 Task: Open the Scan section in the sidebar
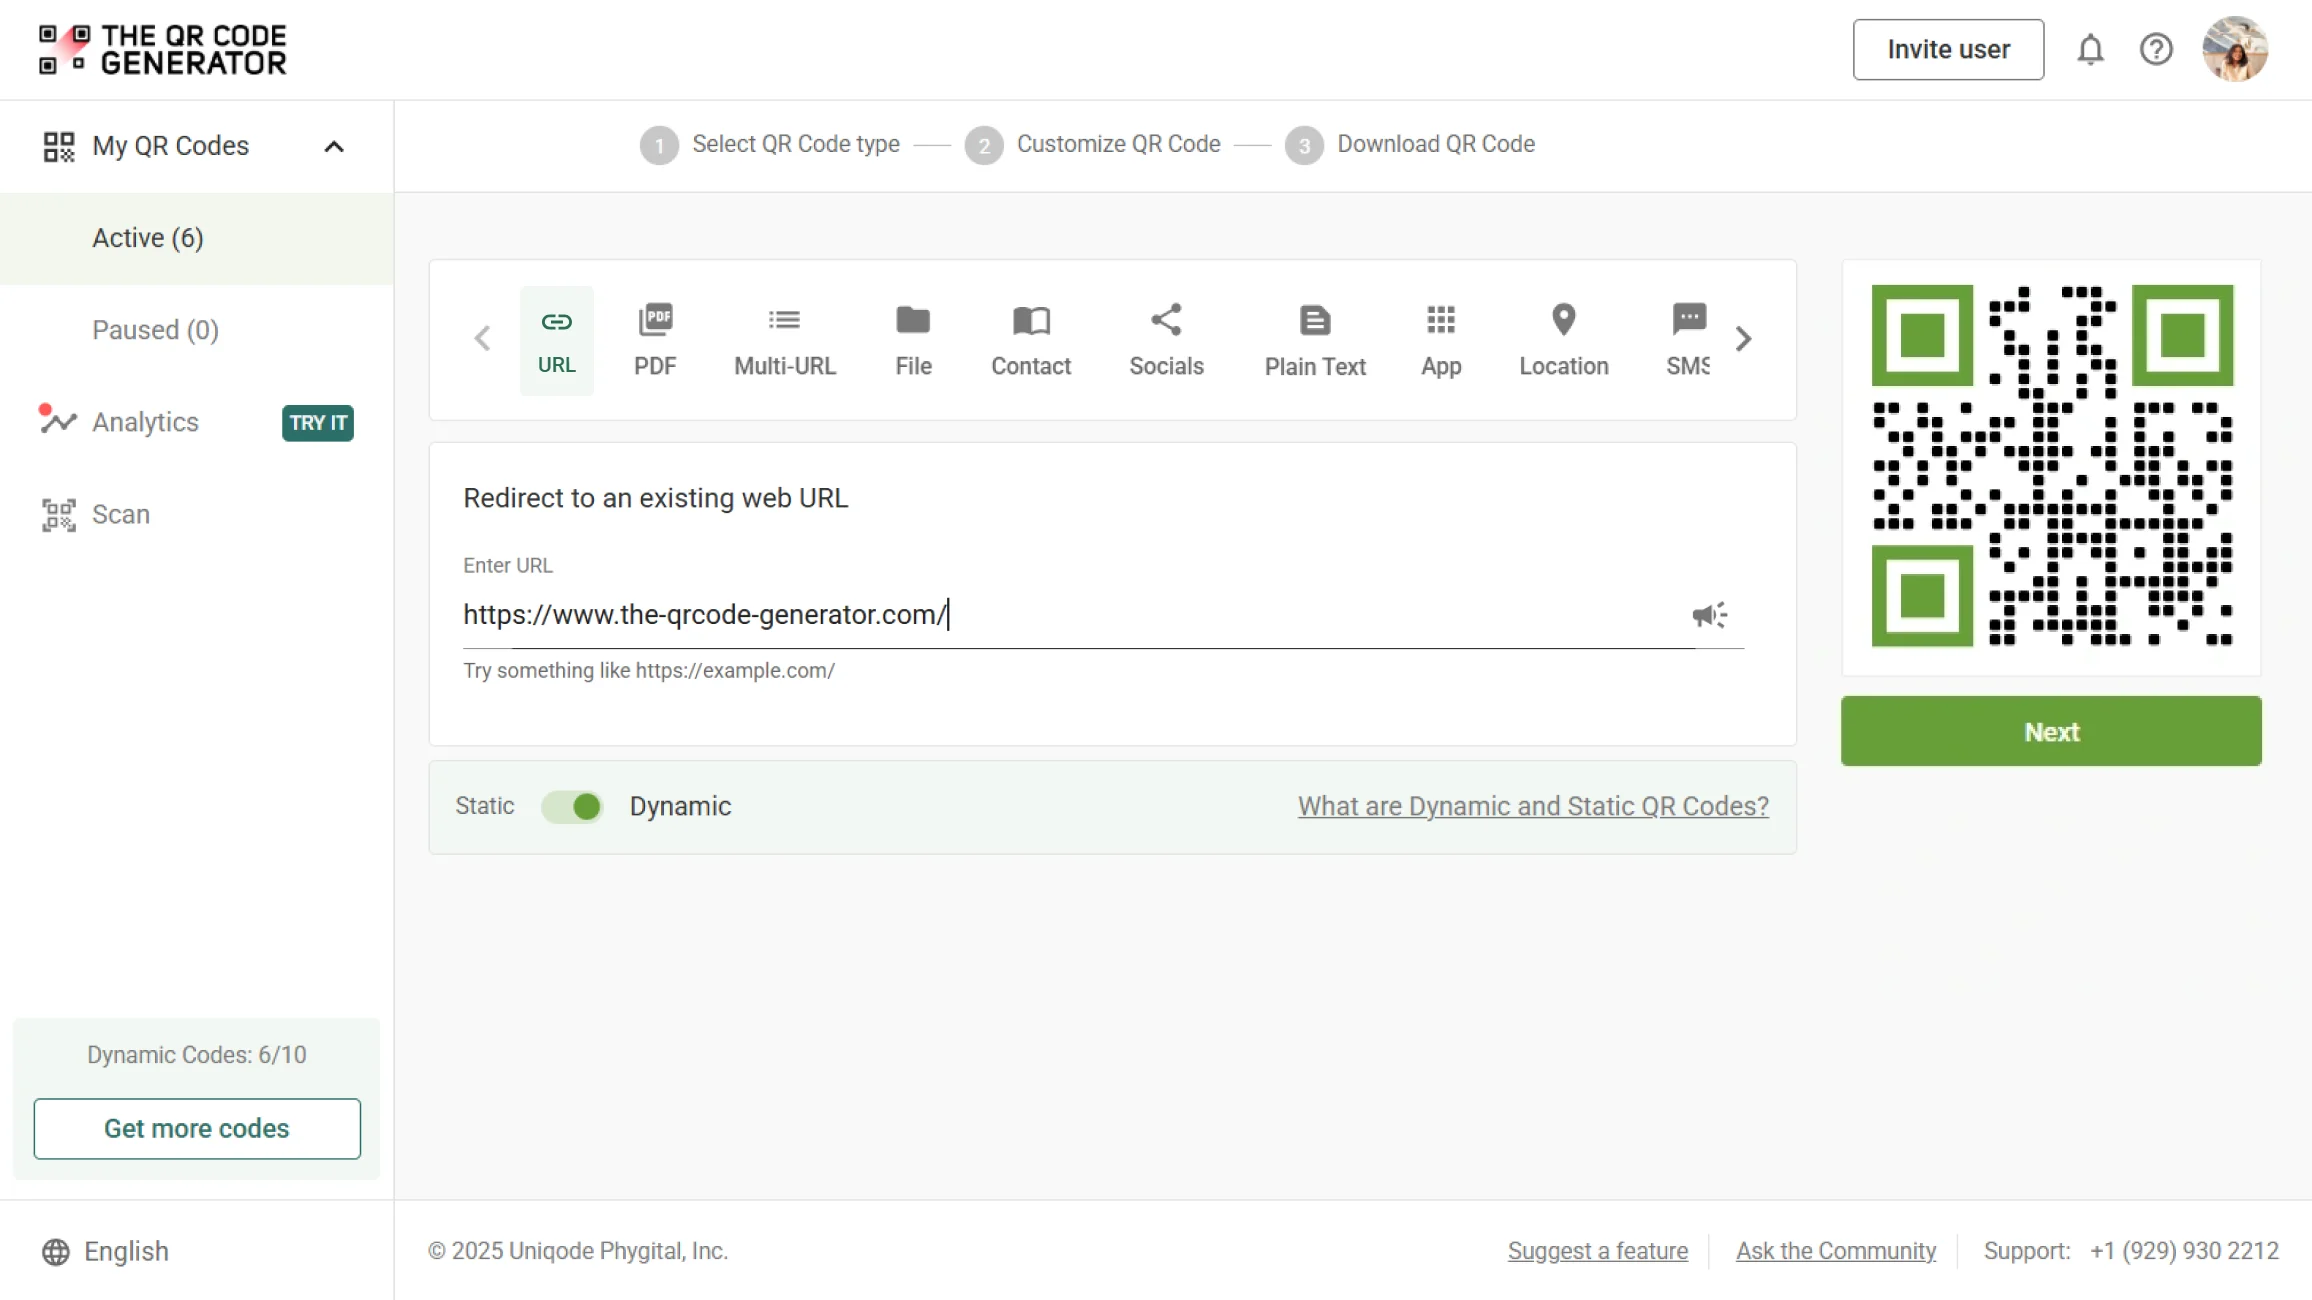[x=121, y=514]
